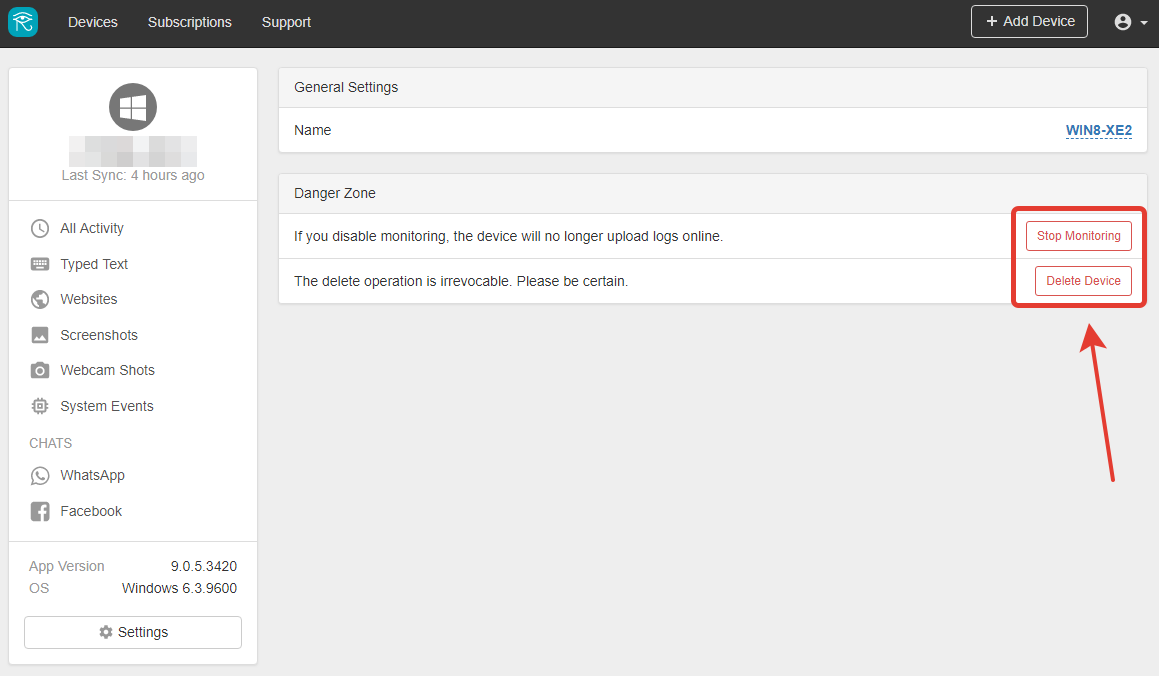
Task: Select the Typed Text keyboard icon
Action: pos(40,264)
